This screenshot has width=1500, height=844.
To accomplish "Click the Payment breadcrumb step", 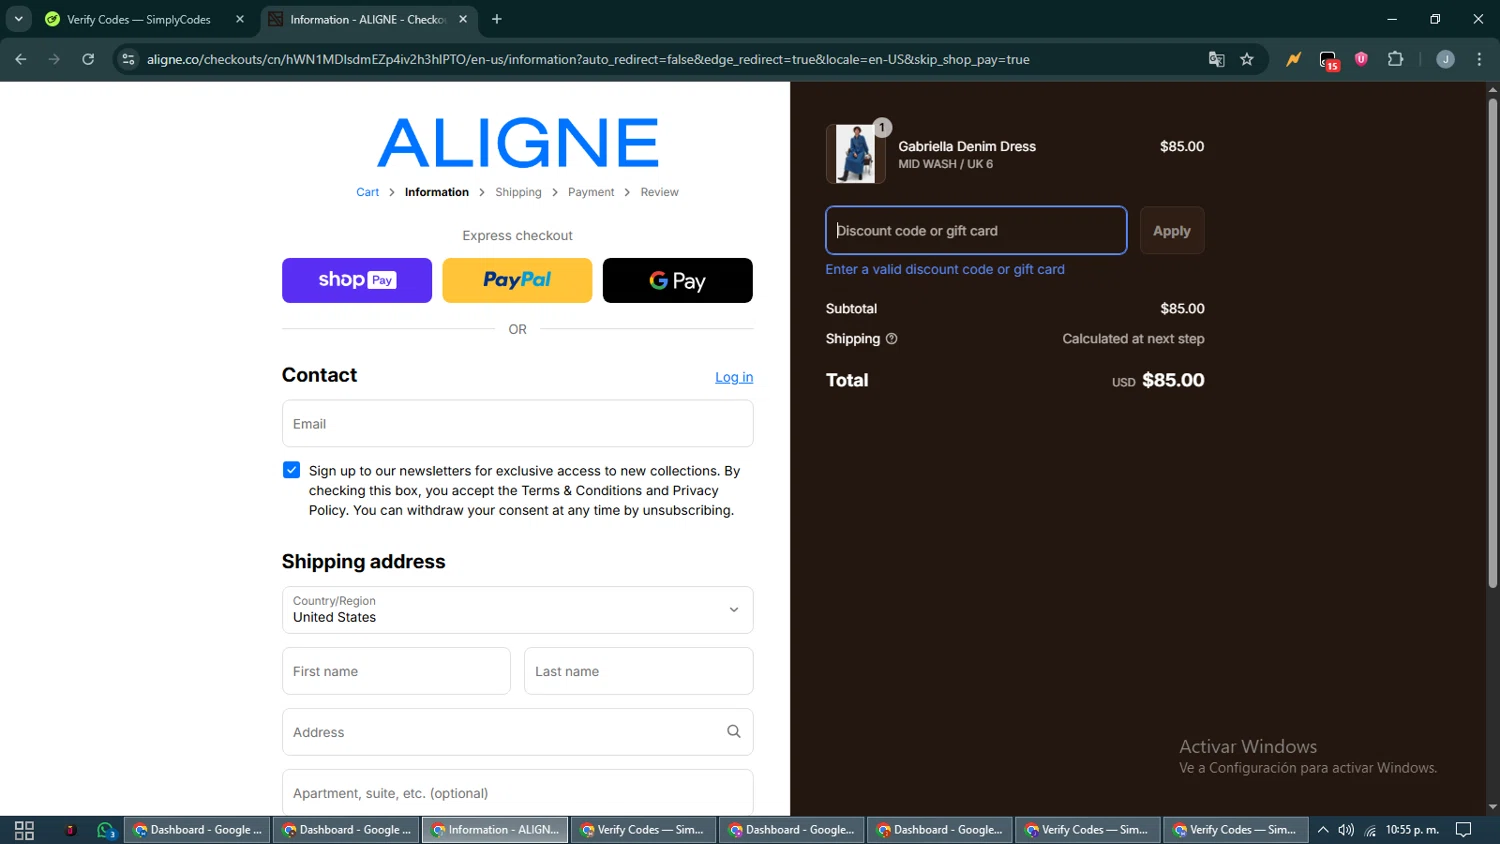I will 591,192.
